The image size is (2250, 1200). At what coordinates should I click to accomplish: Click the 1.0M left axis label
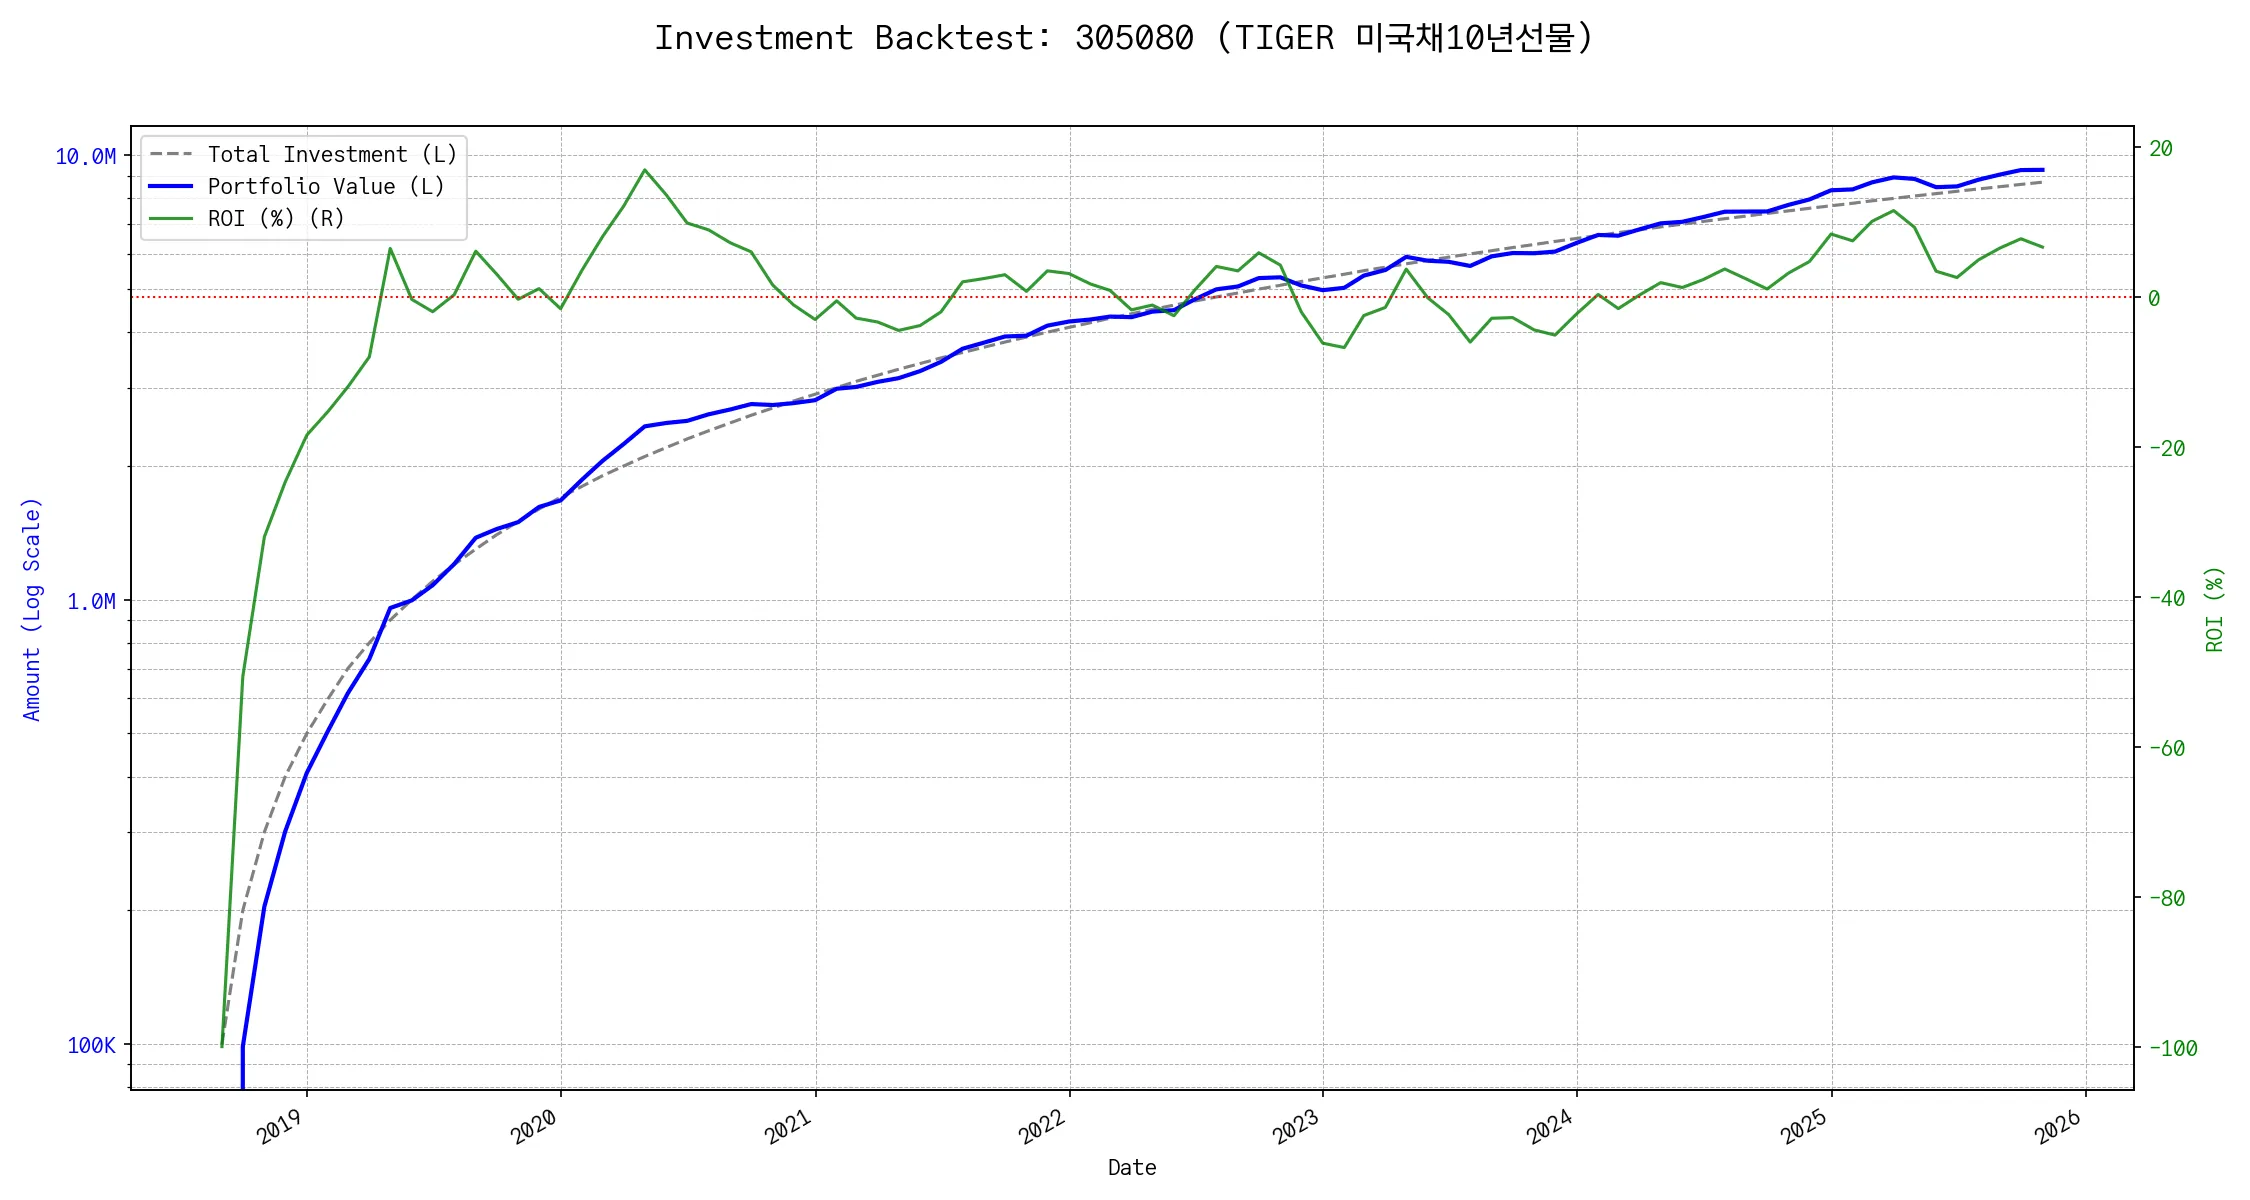pos(91,602)
